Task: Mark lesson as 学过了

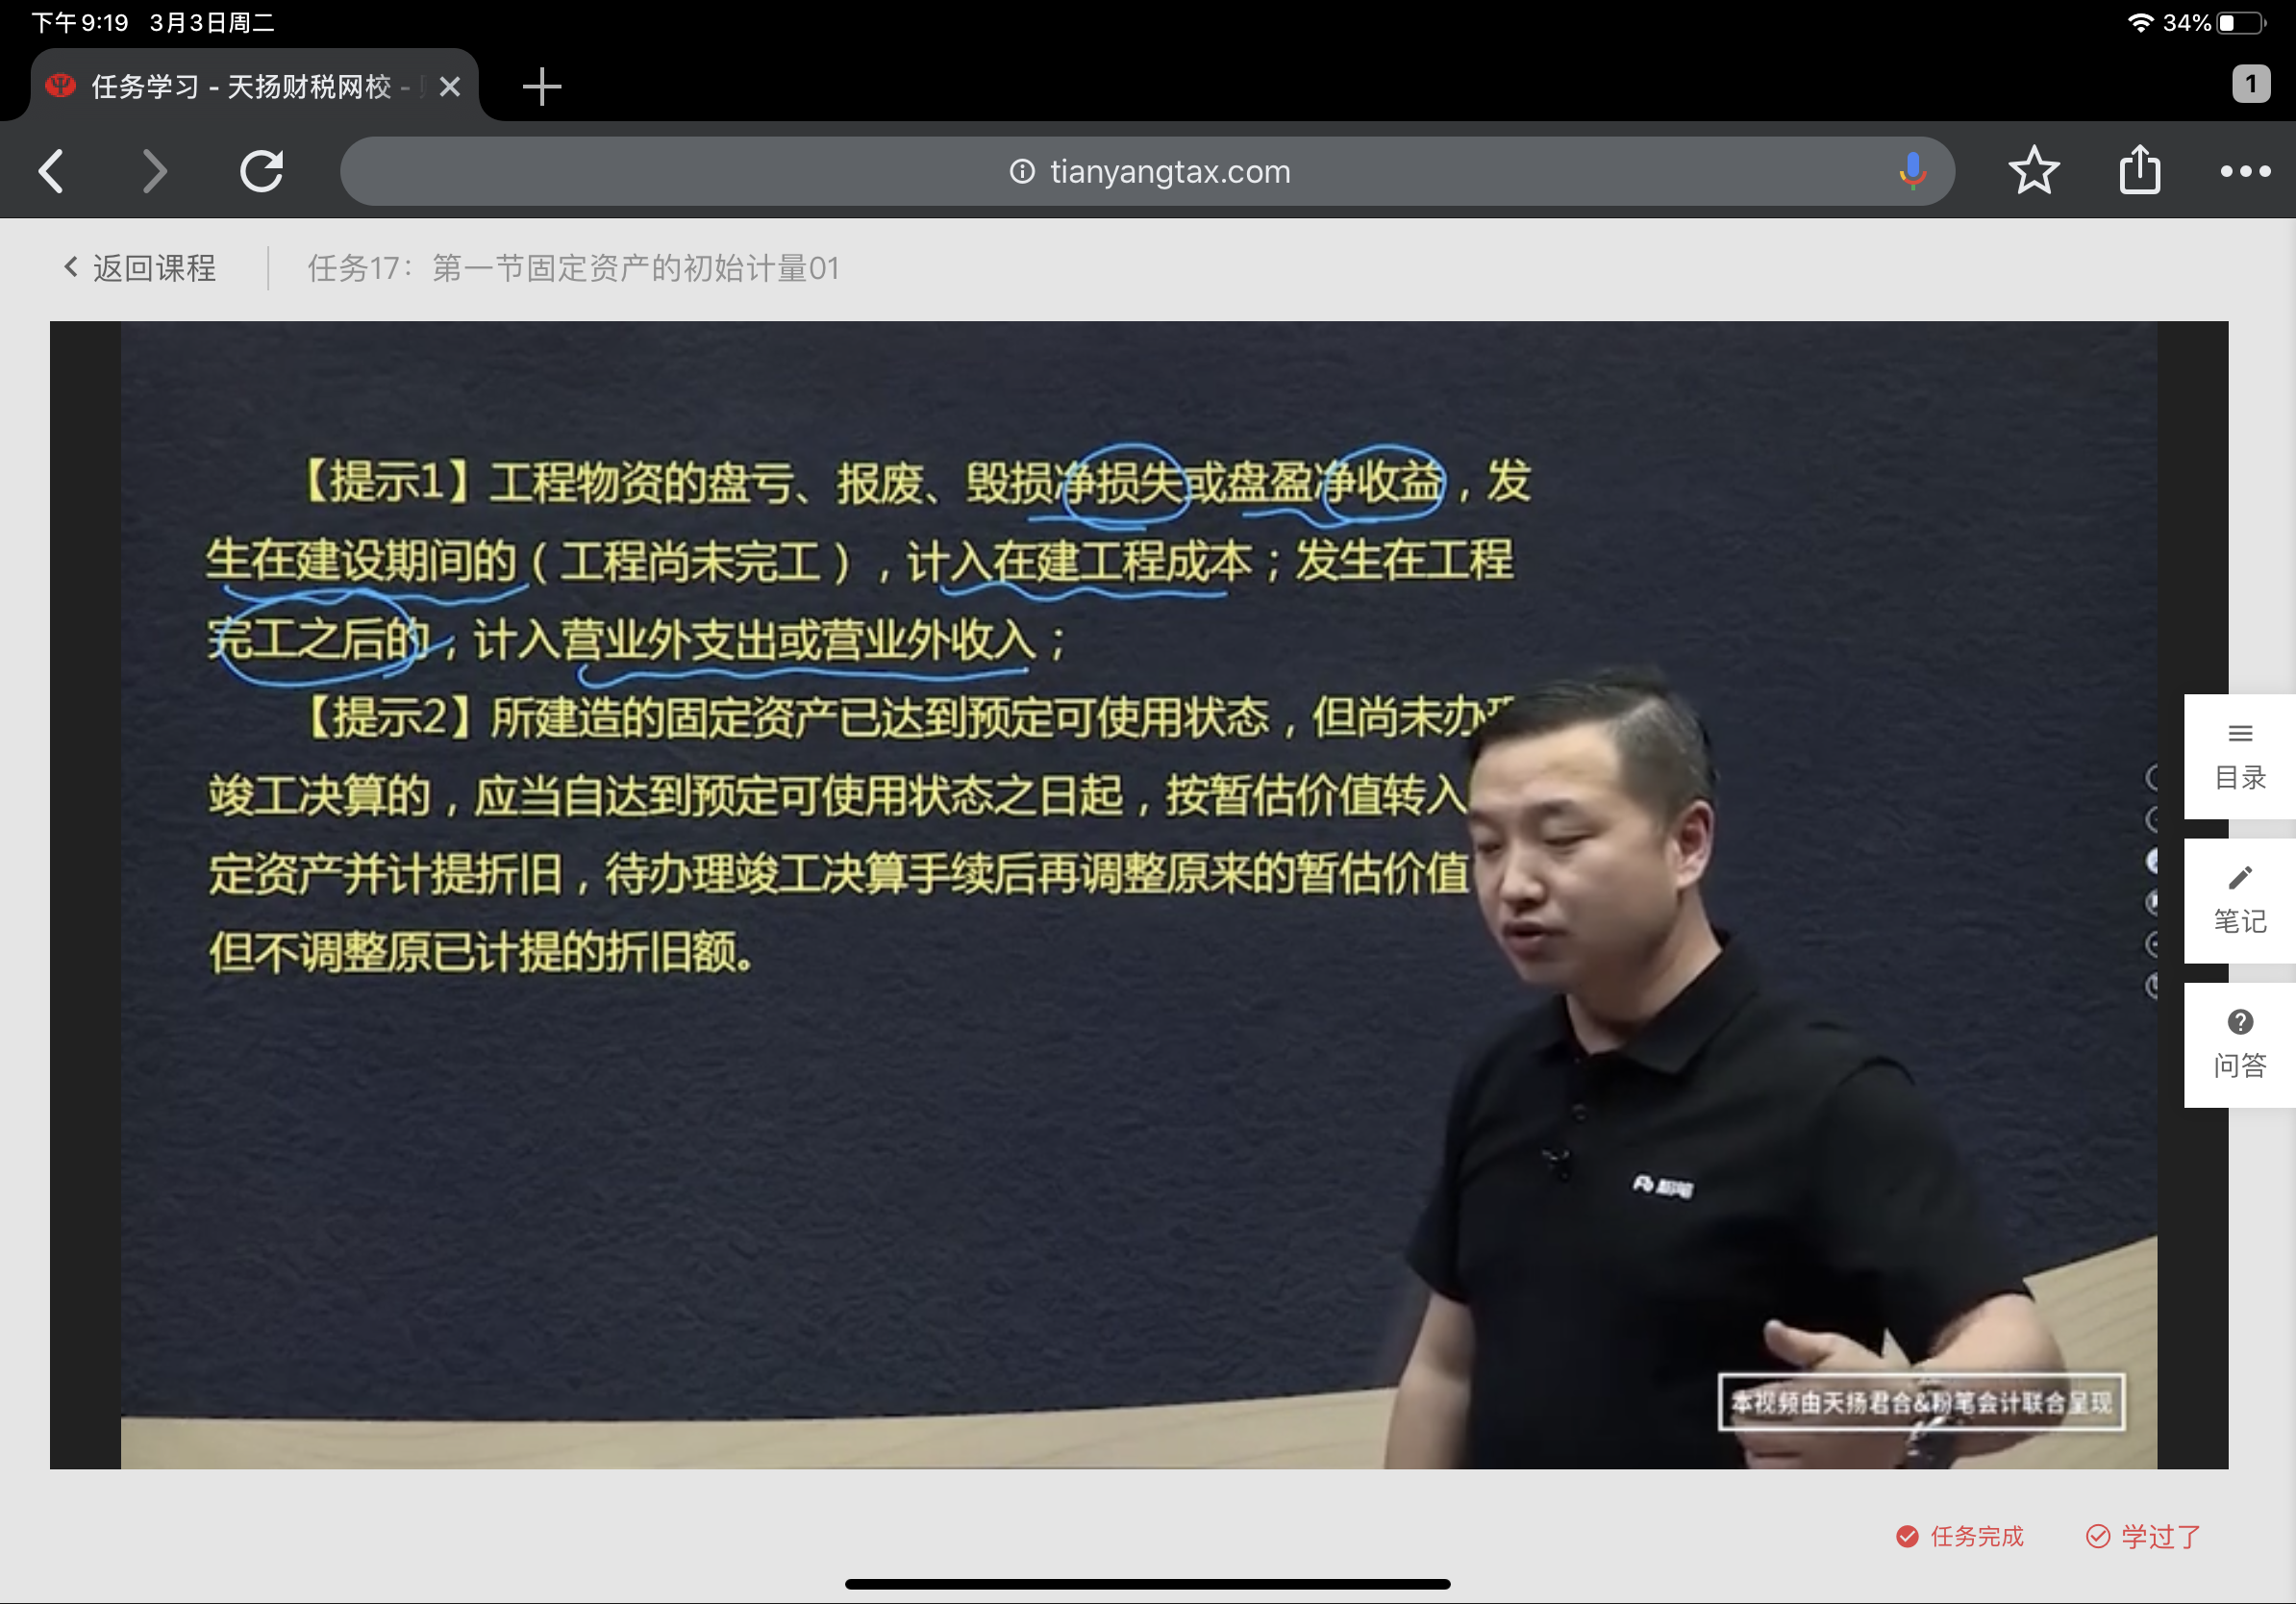Action: [x=2143, y=1536]
